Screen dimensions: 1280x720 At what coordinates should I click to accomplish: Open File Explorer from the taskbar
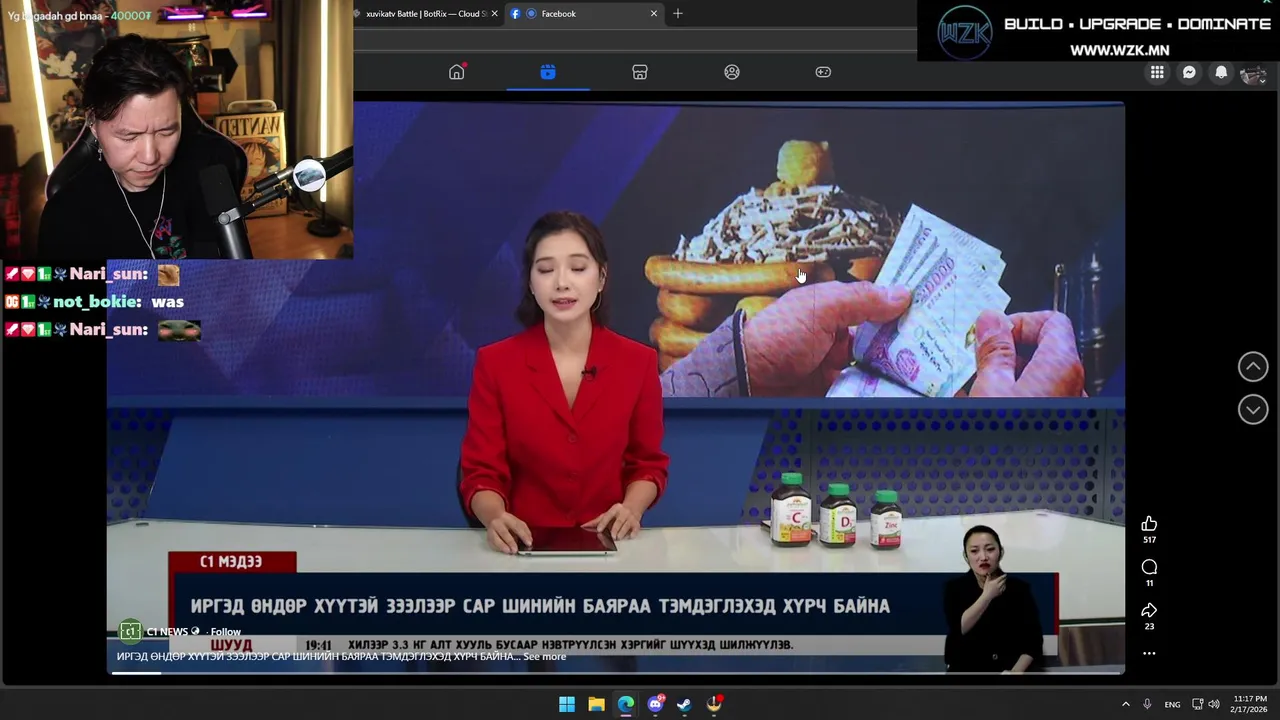(x=596, y=704)
